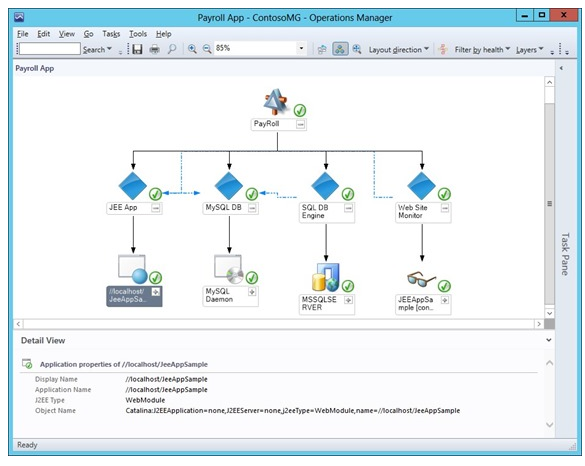Image resolution: width=585 pixels, height=466 pixels.
Task: Open the Filter by health dropdown
Action: pos(482,50)
